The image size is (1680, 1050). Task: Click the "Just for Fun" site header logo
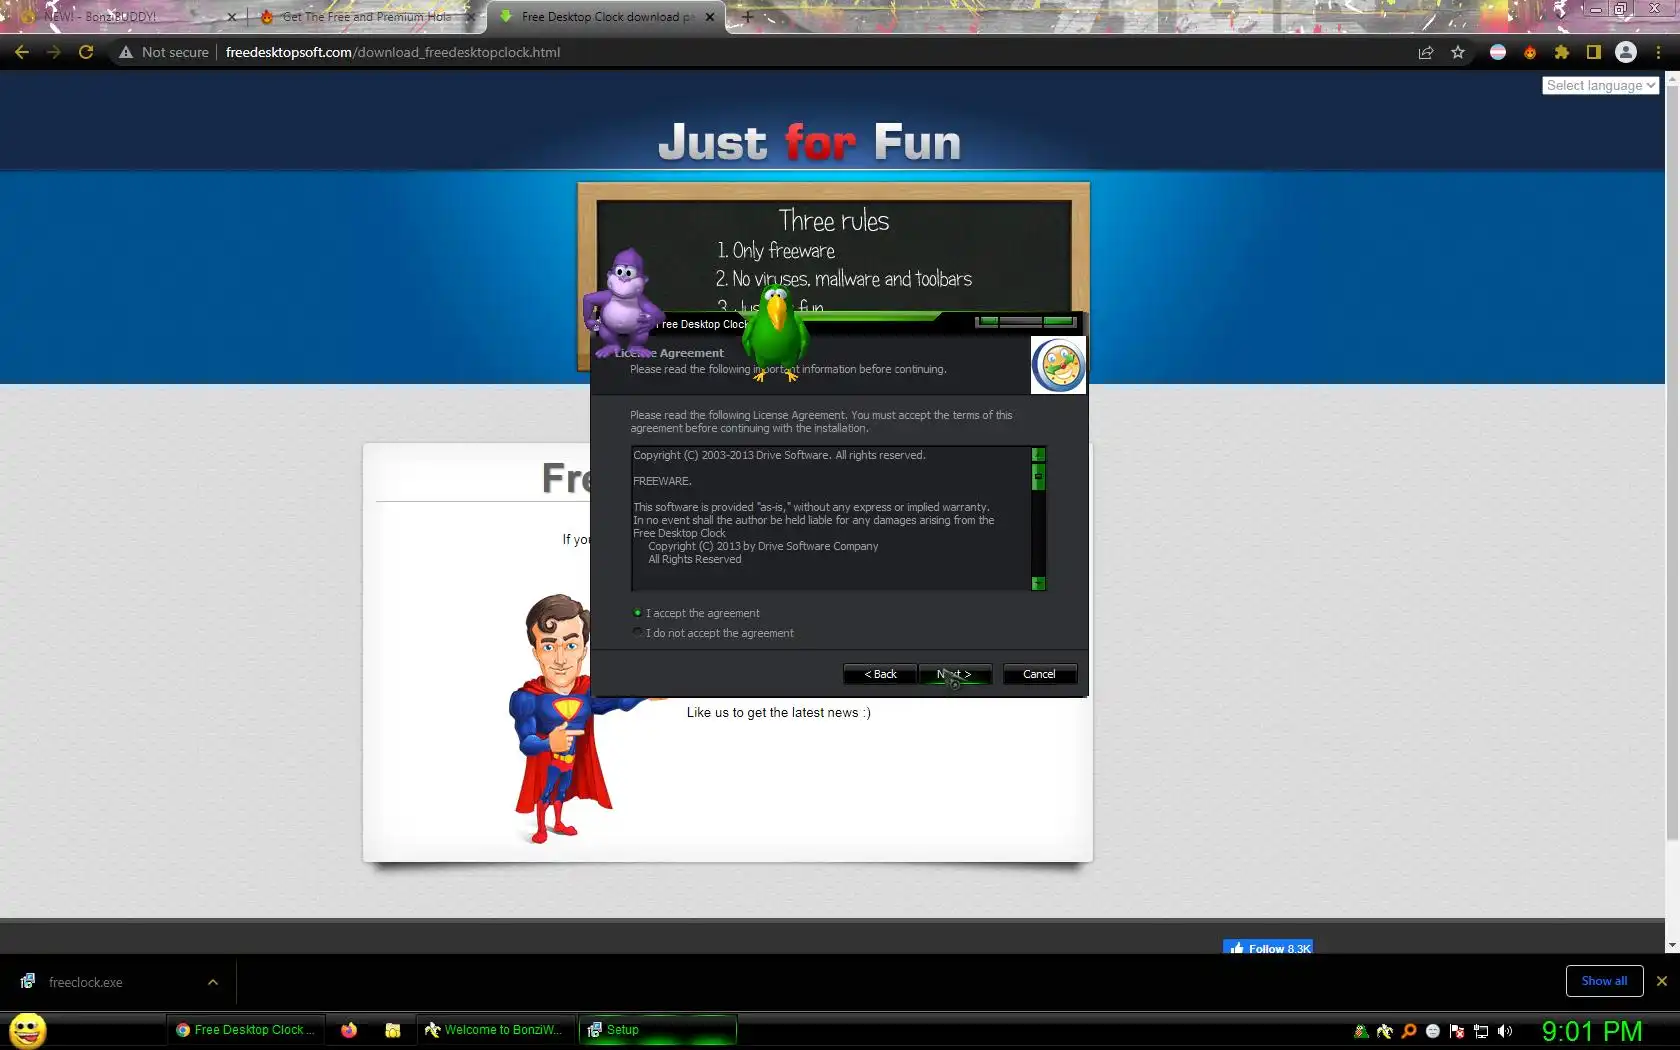click(810, 141)
